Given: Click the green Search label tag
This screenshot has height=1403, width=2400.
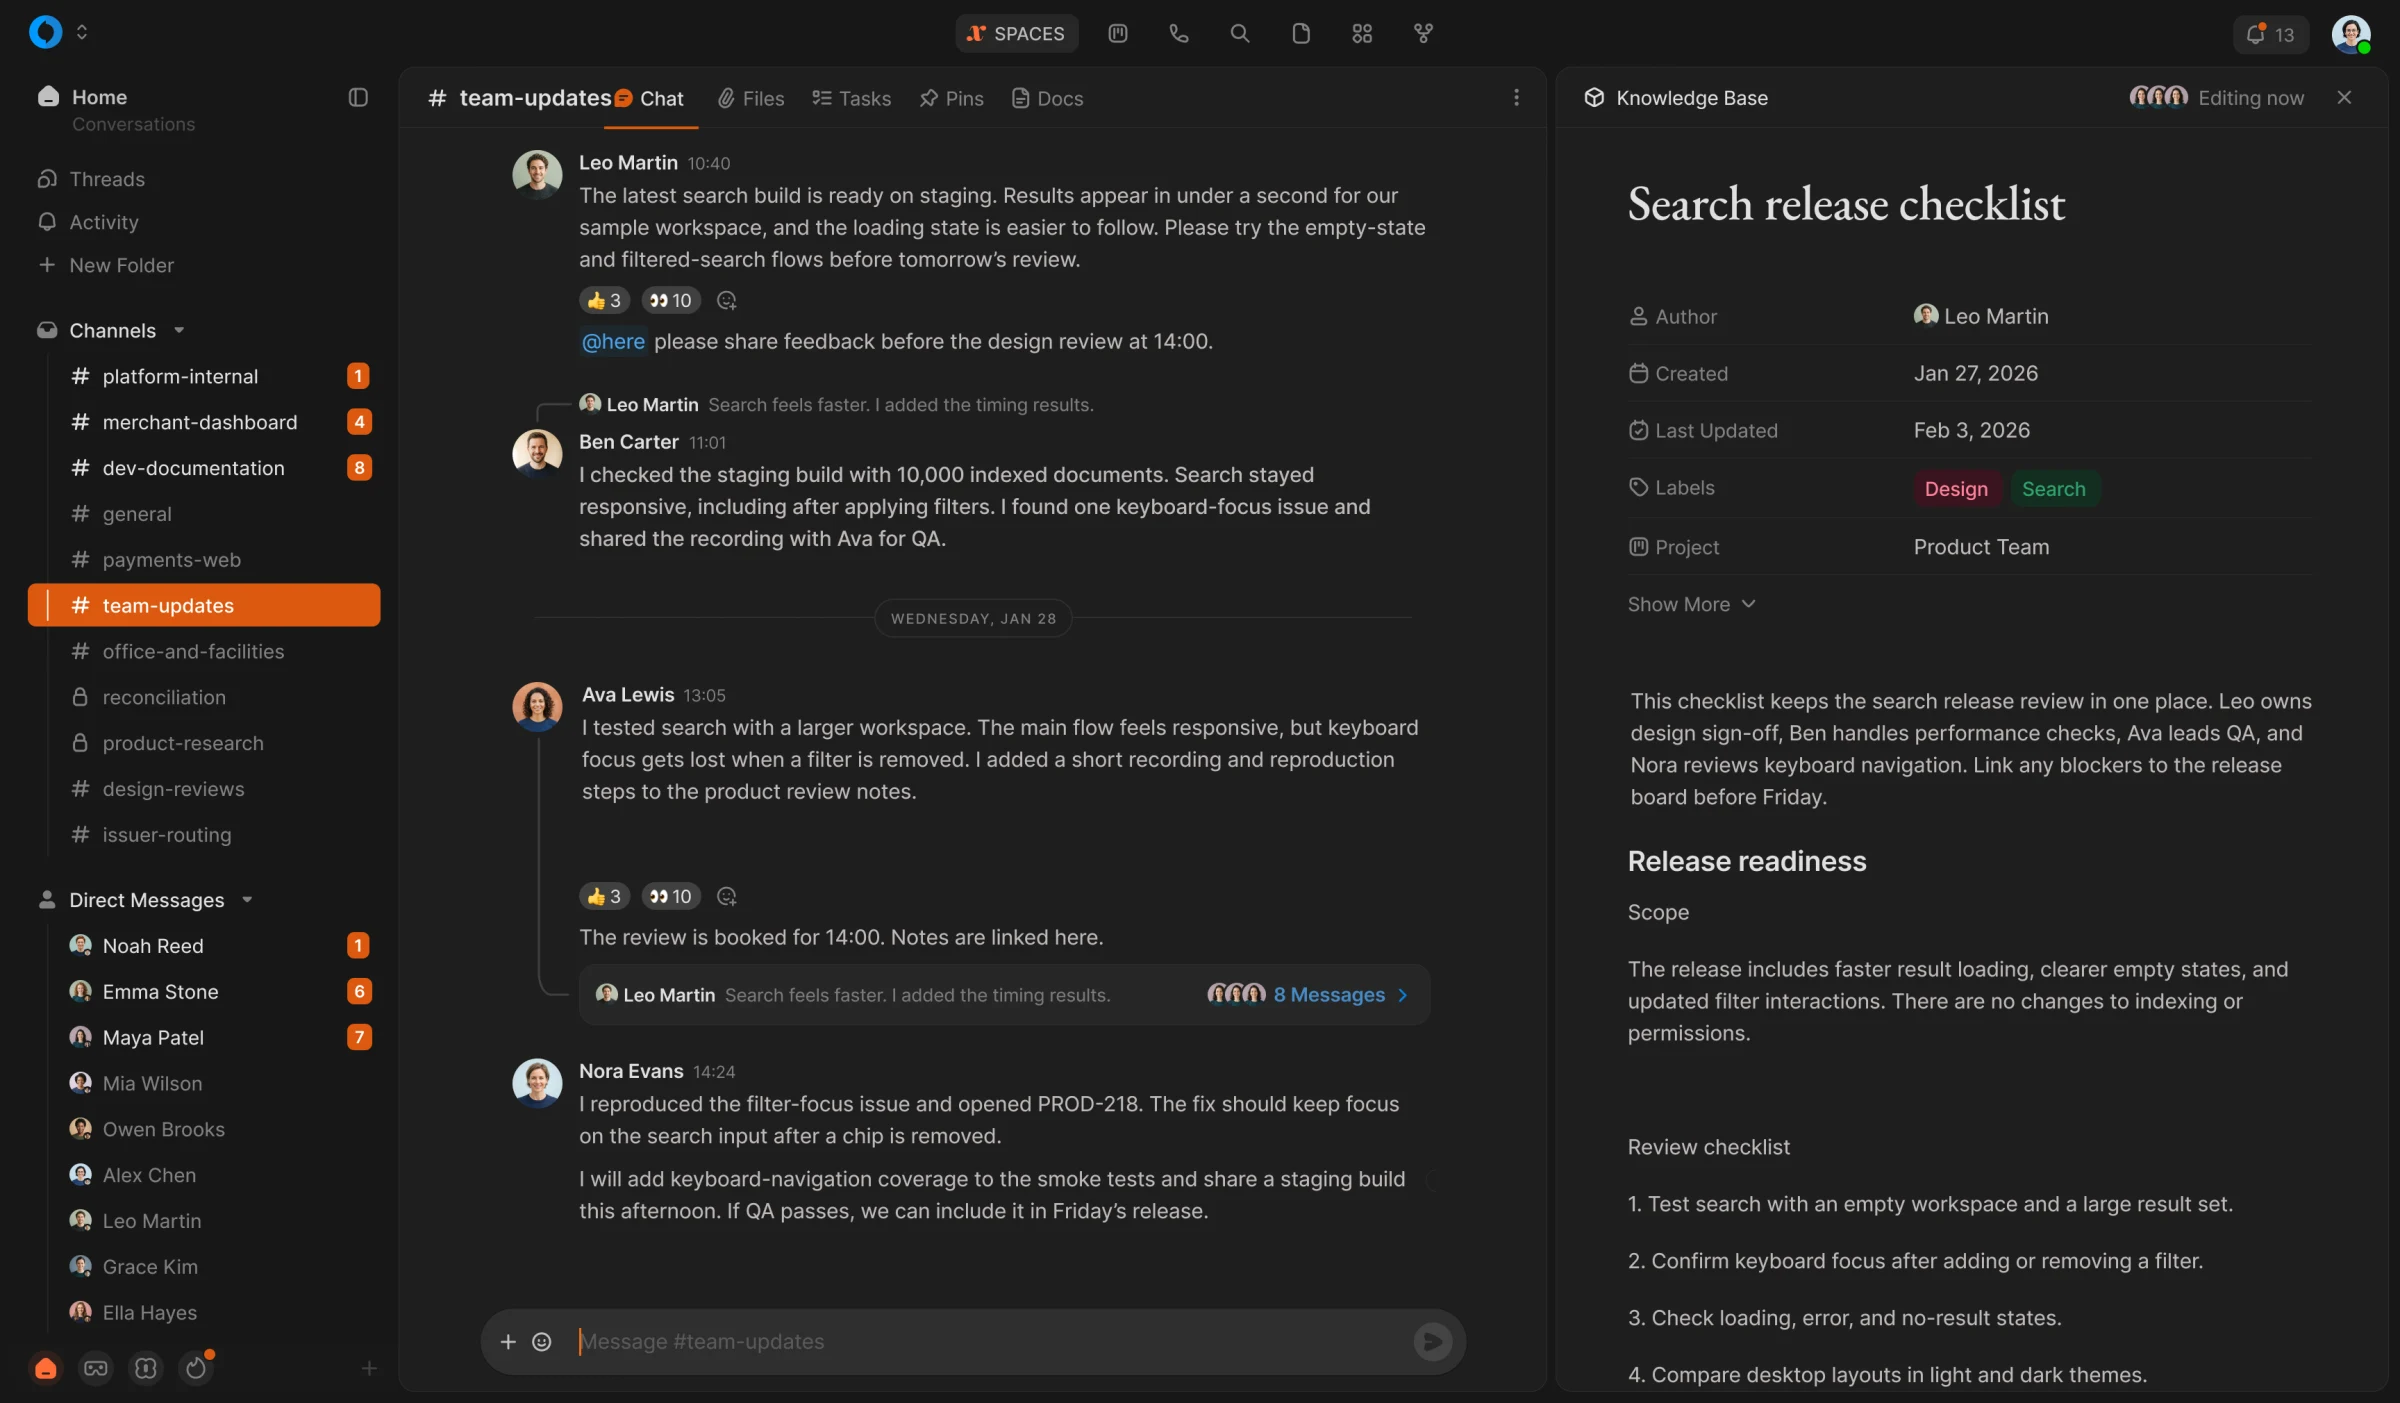Looking at the screenshot, I should pyautogui.click(x=2053, y=488).
